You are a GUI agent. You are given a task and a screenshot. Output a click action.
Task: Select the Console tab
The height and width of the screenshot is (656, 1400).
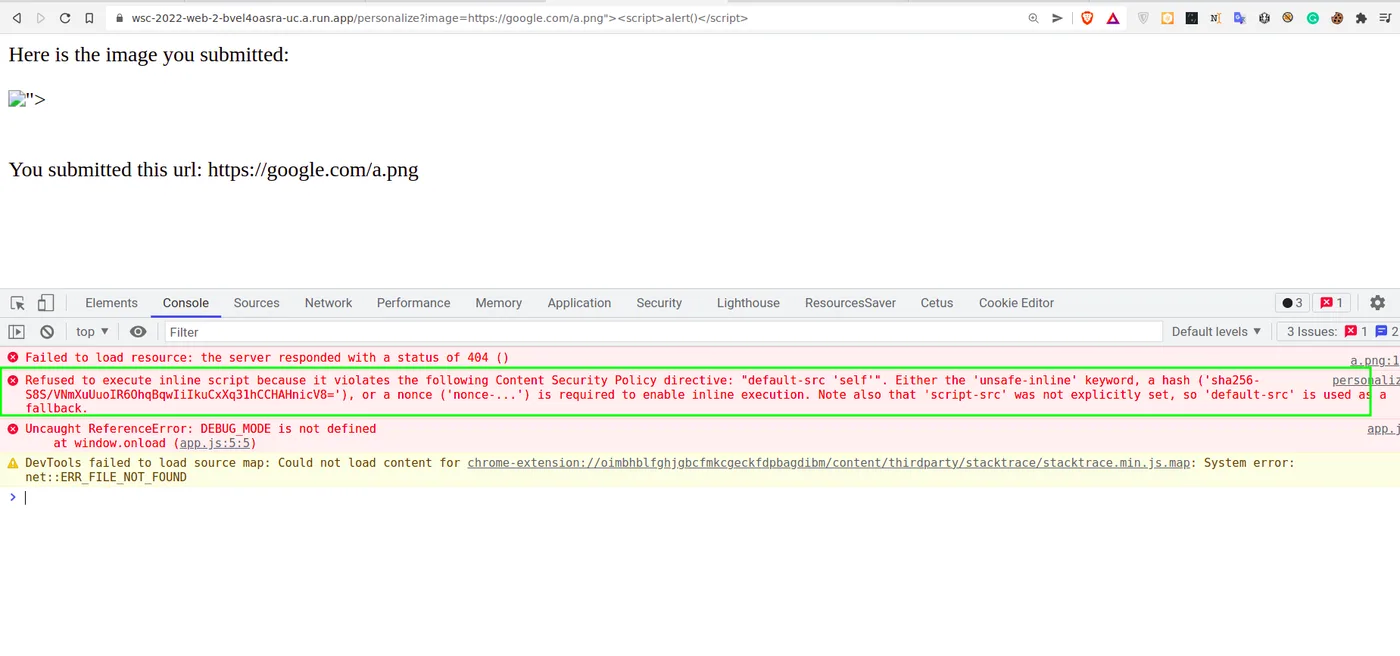click(x=186, y=303)
